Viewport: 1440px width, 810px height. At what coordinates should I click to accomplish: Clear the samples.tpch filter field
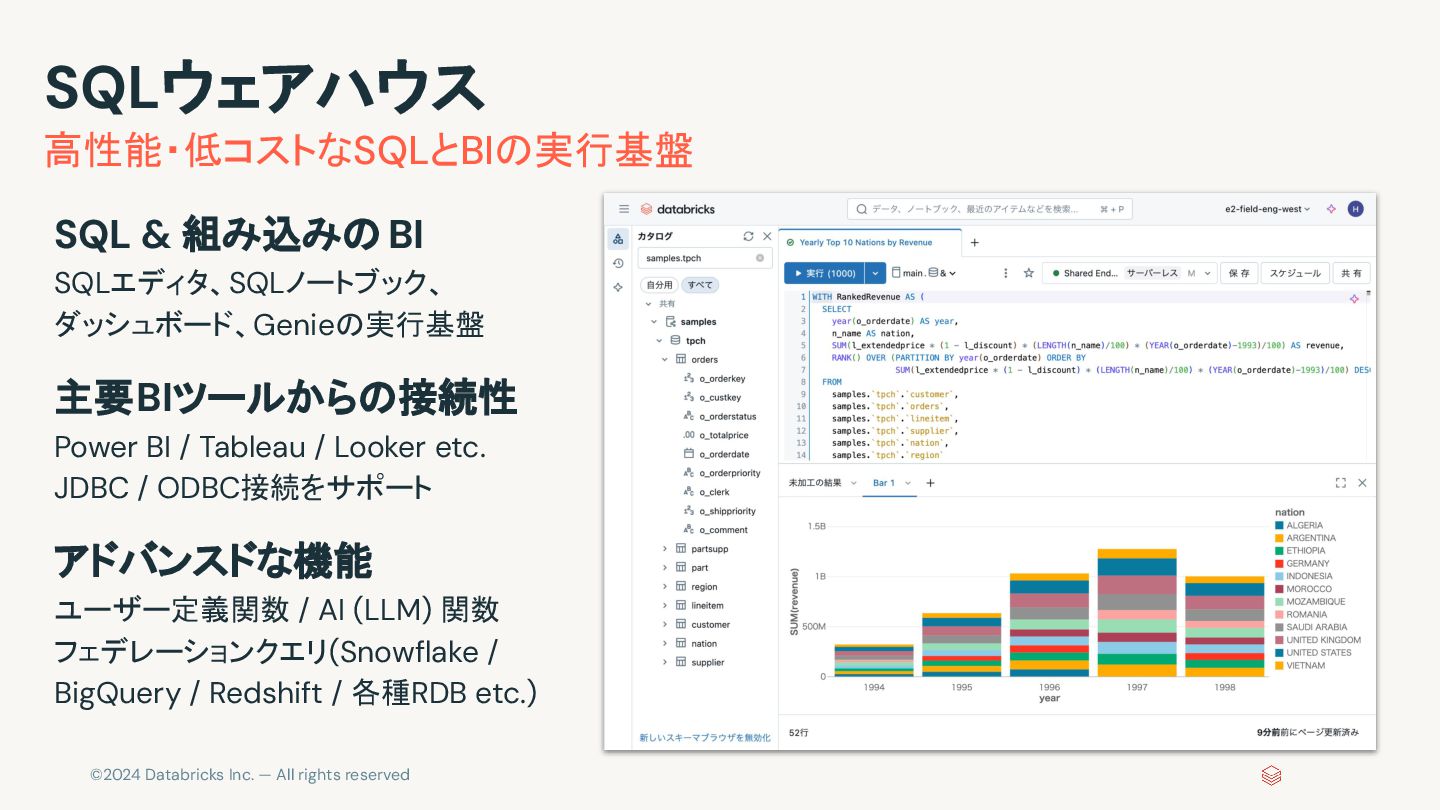[x=760, y=258]
